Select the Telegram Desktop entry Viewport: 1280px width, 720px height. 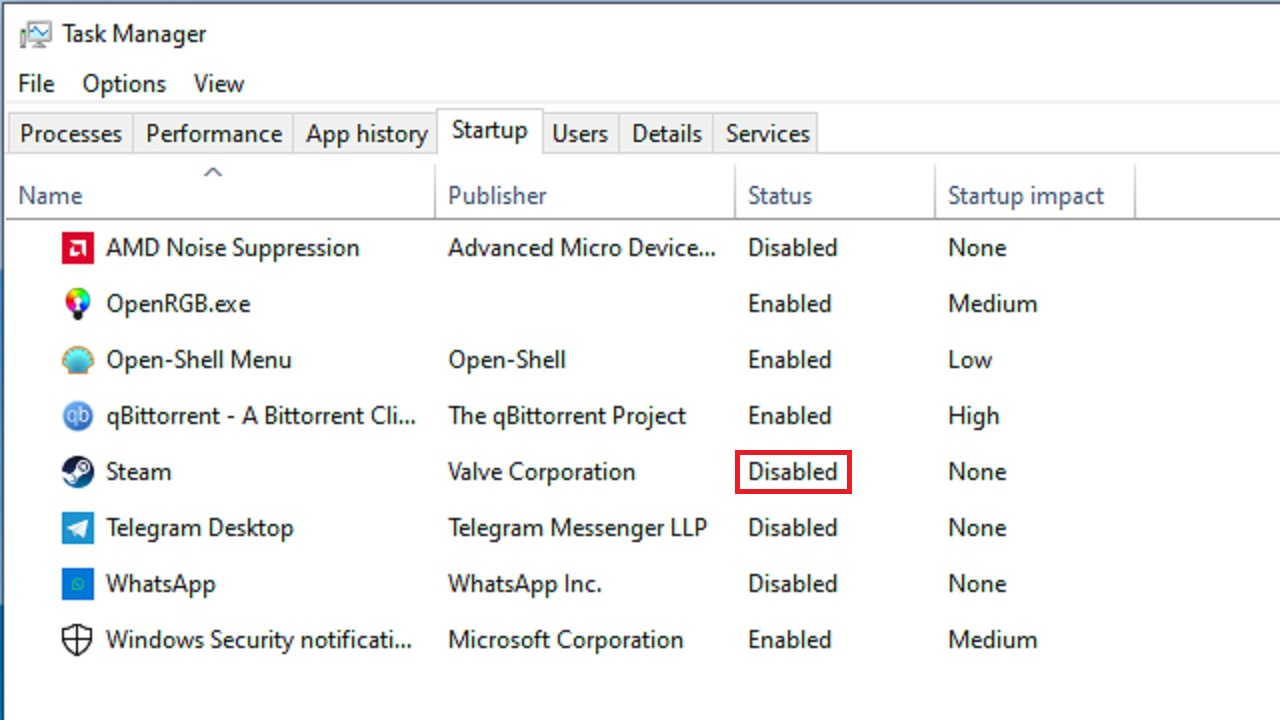200,528
